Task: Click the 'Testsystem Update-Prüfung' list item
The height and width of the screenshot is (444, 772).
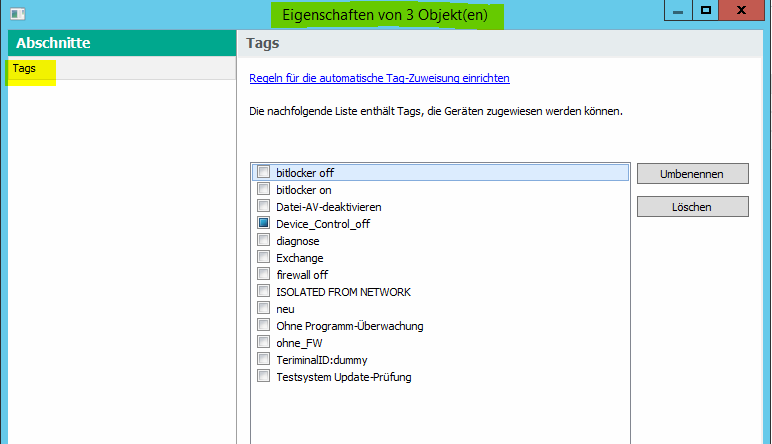Action: pos(343,377)
